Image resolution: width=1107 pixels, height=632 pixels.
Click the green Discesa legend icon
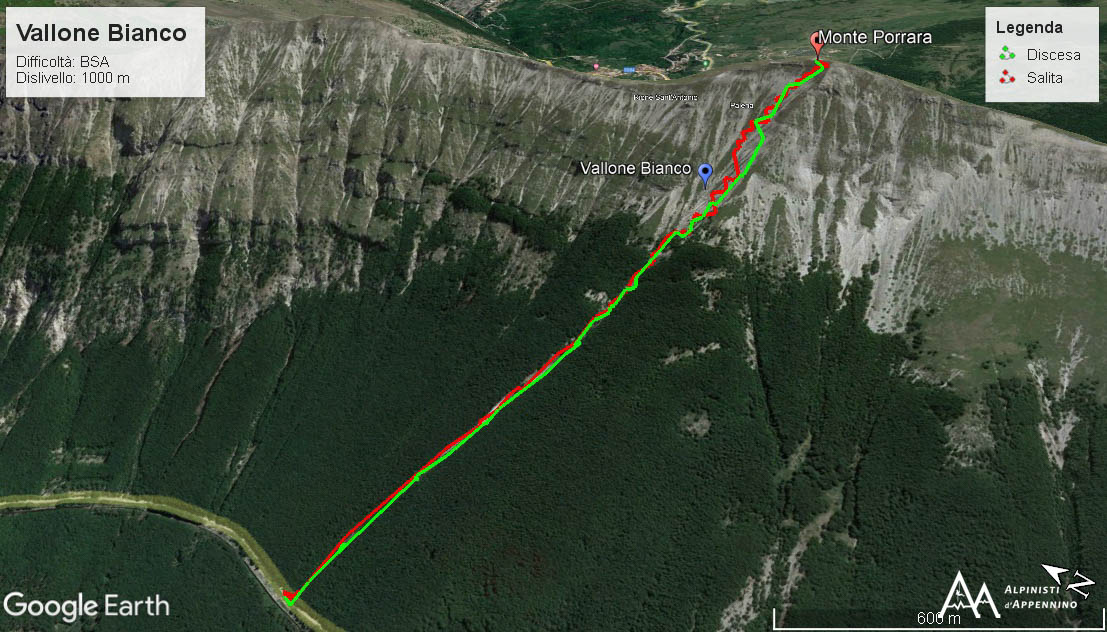(x=1007, y=54)
